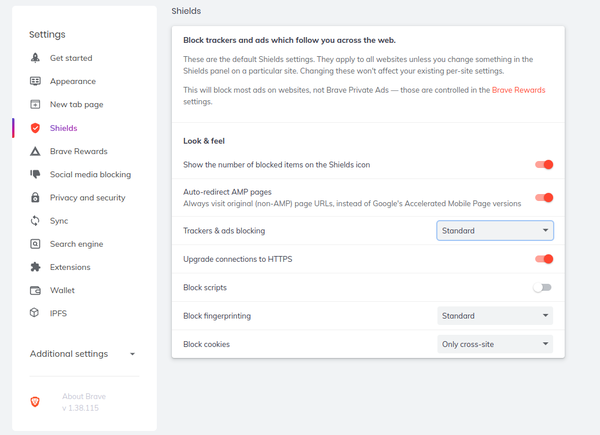600x435 pixels.
Task: Open the Trackers & ads blocking dropdown
Action: point(494,231)
